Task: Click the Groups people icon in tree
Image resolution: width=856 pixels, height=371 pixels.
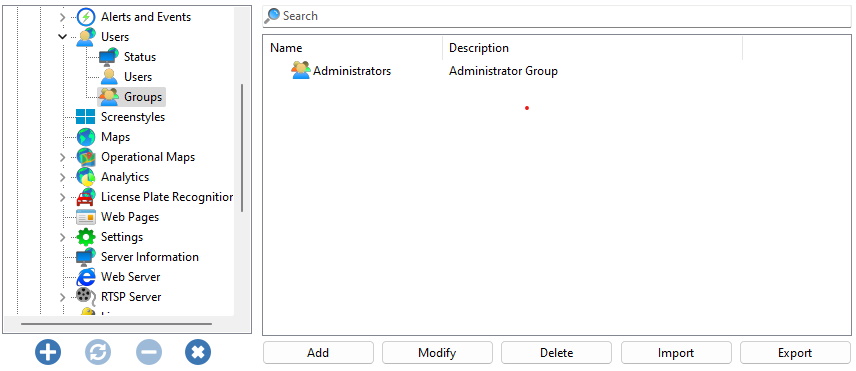Action: pos(109,97)
